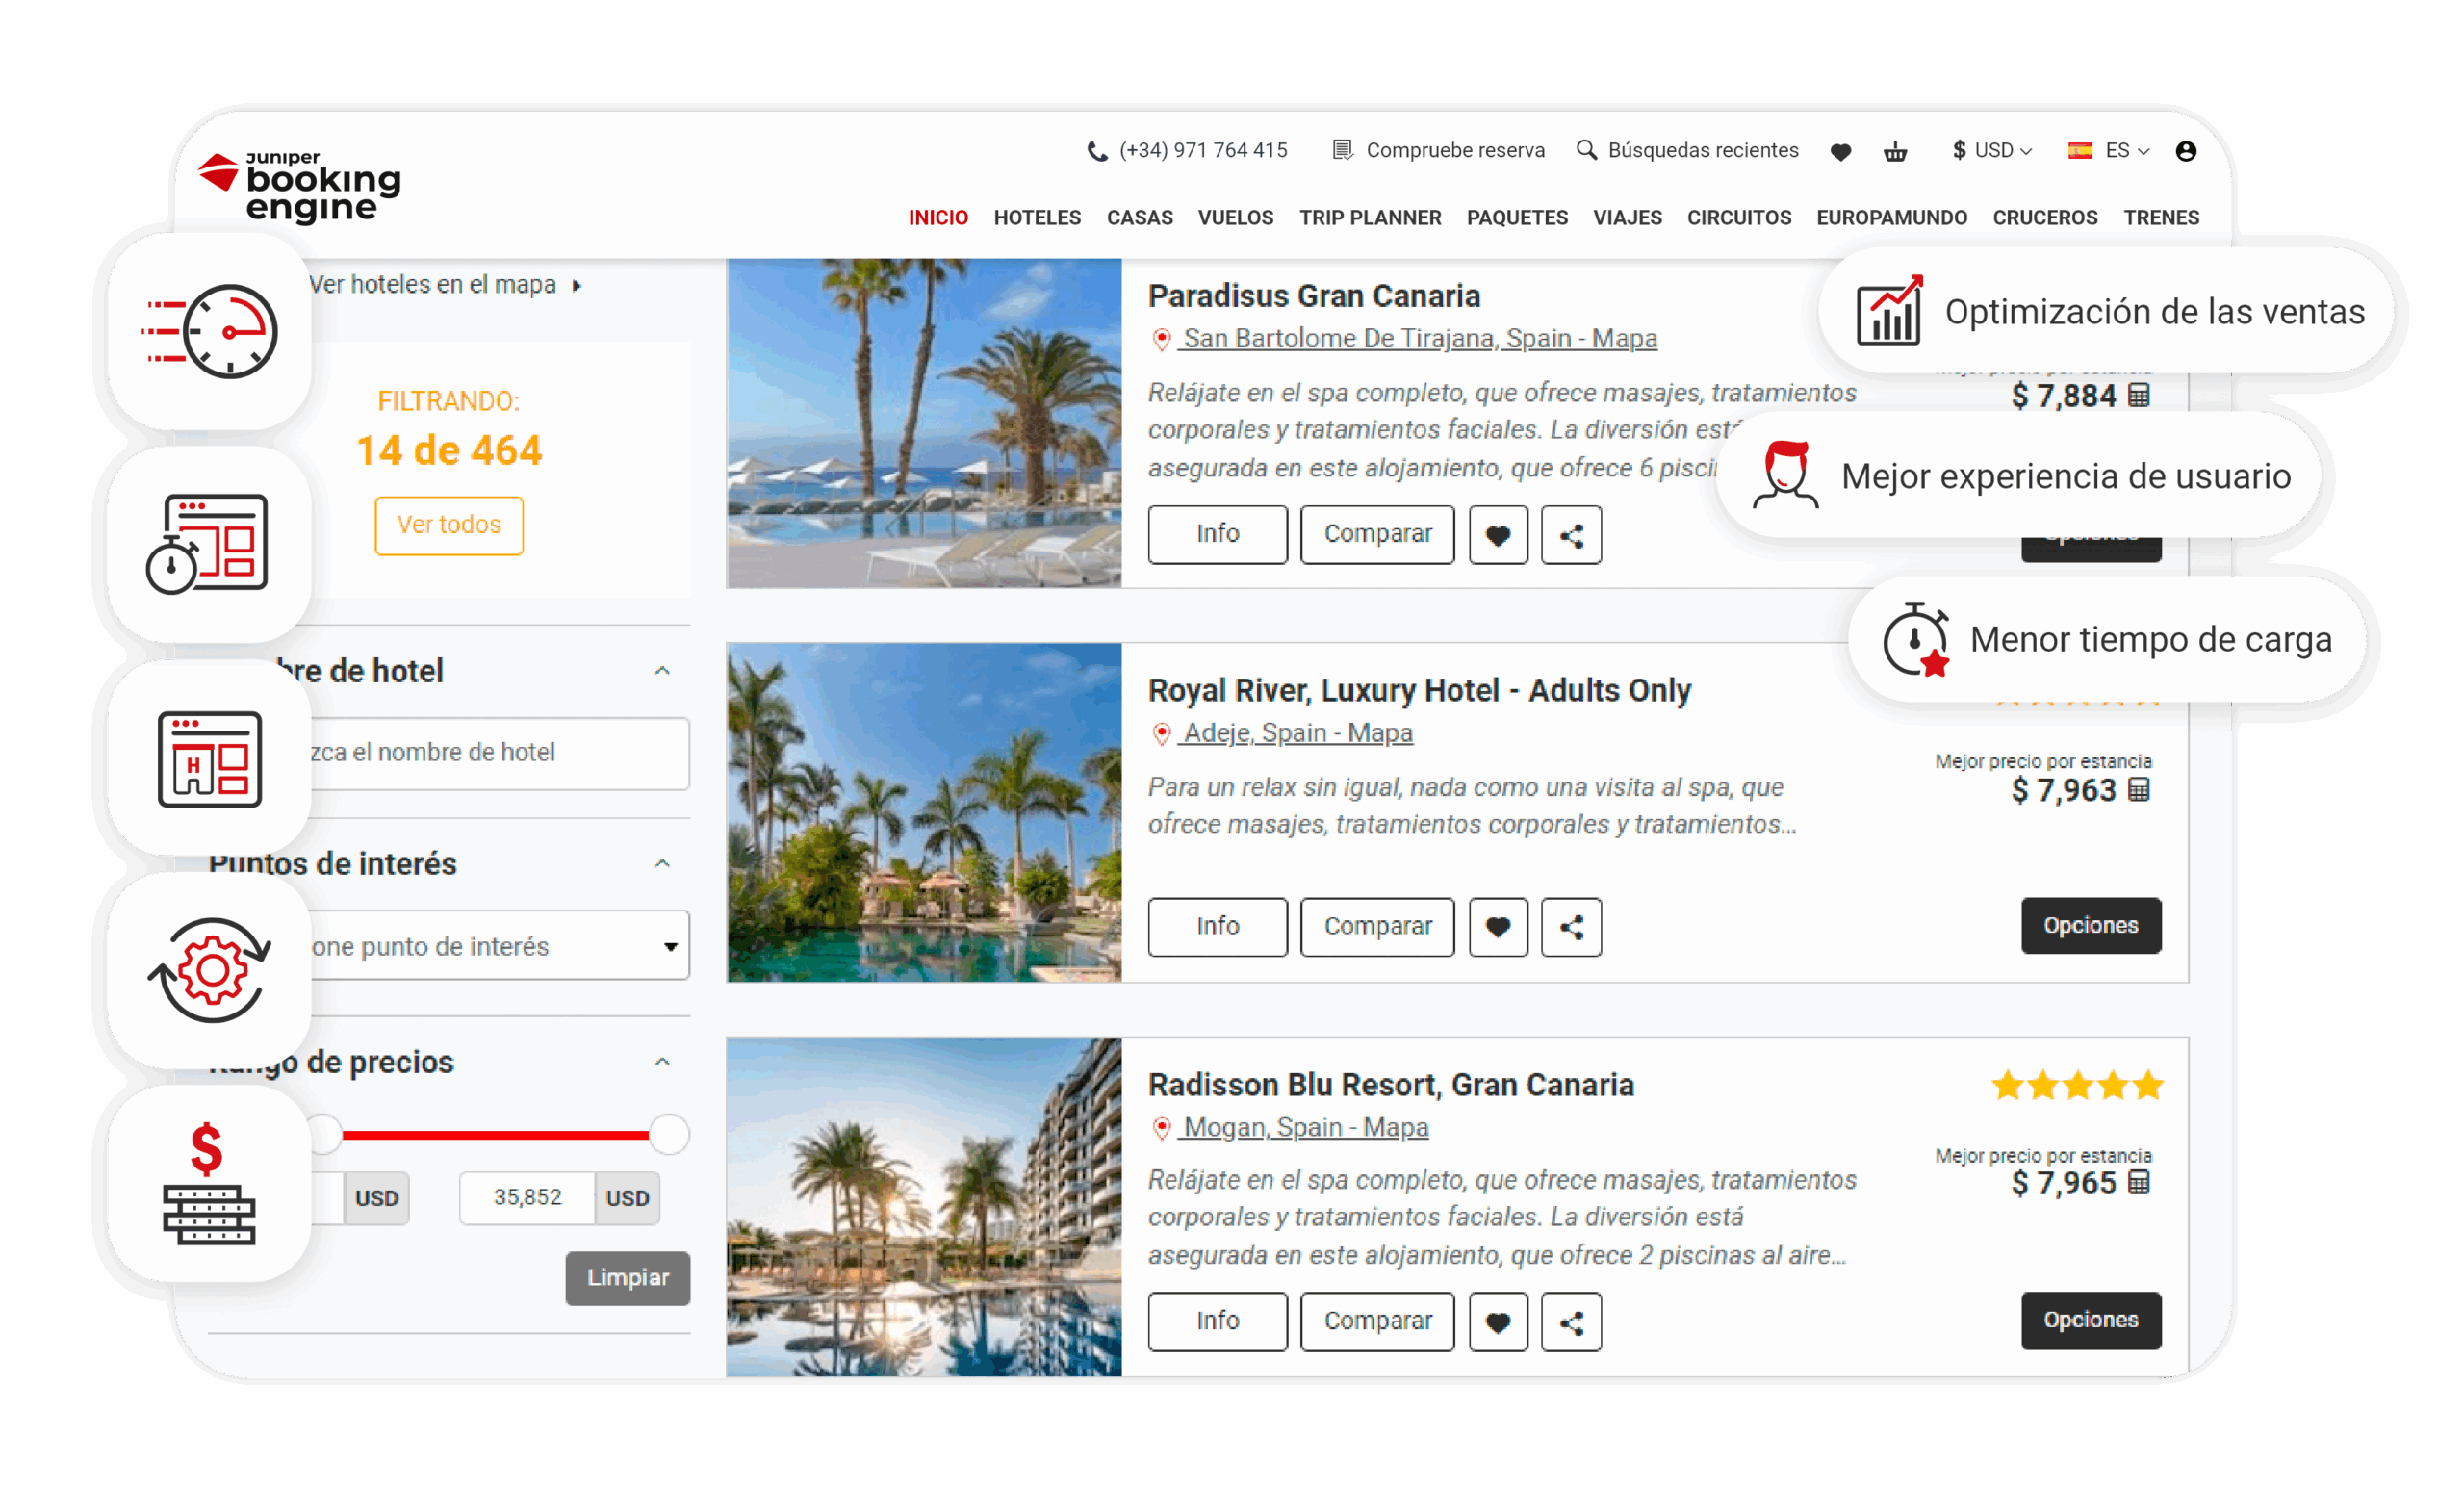Open the shopping basket icon
The height and width of the screenshot is (1488, 2464).
point(1895,152)
